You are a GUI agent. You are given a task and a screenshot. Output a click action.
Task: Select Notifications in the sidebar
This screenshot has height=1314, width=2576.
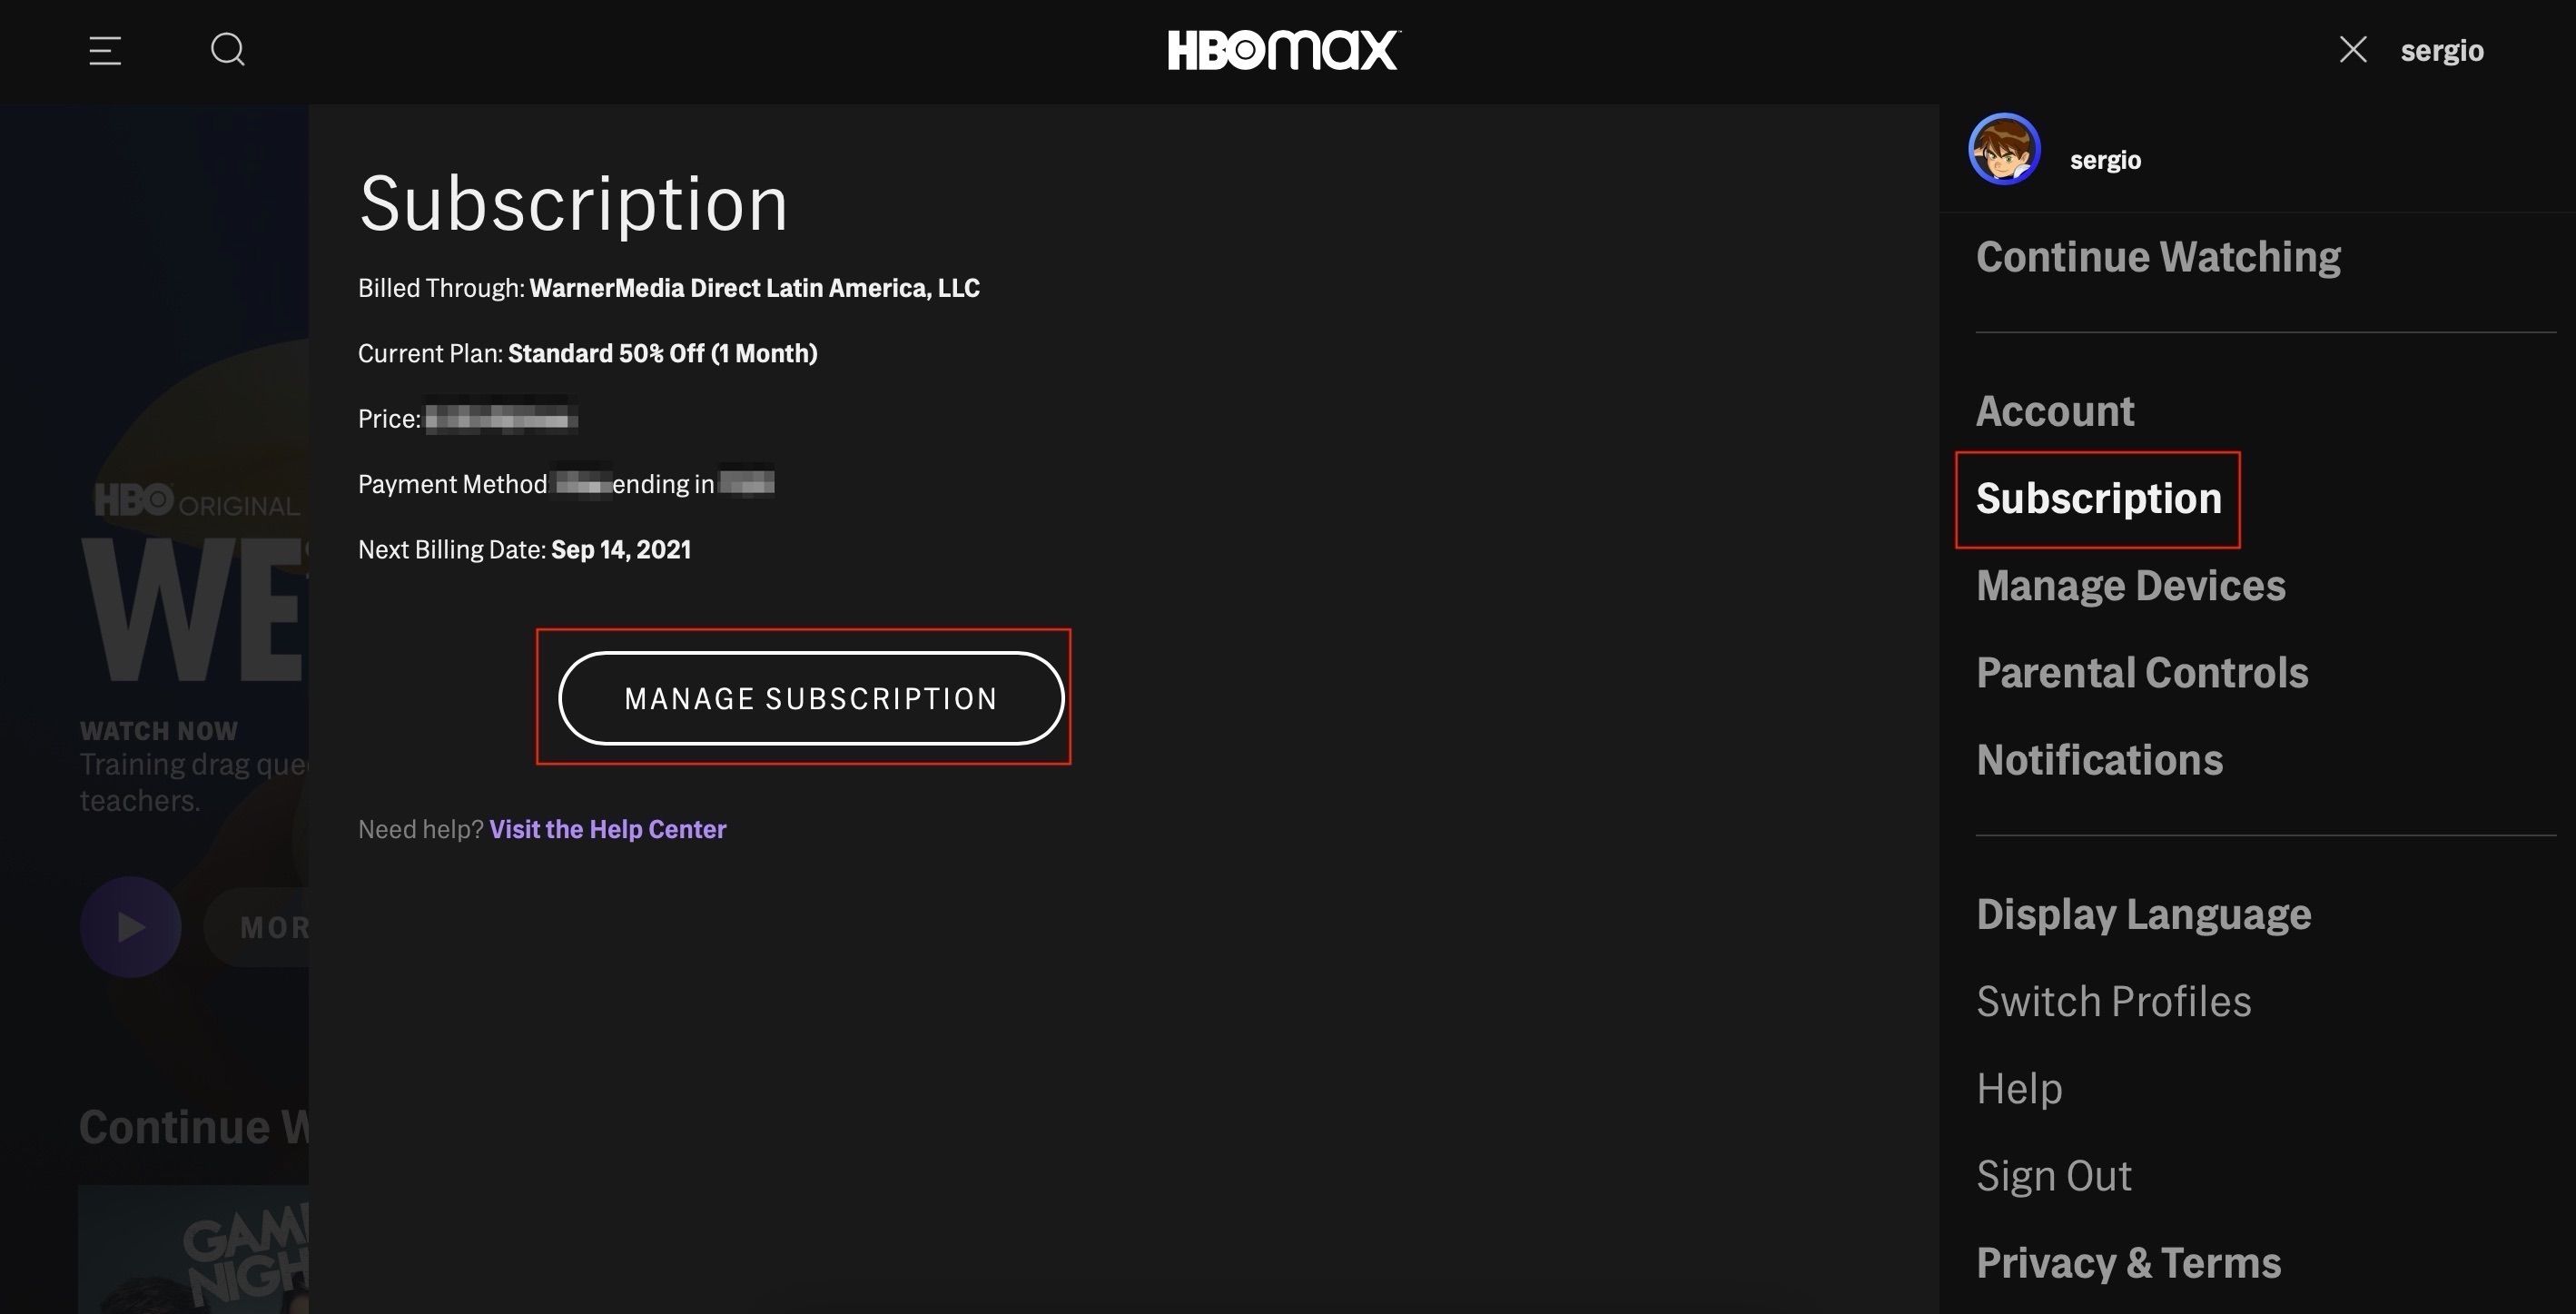tap(2100, 760)
